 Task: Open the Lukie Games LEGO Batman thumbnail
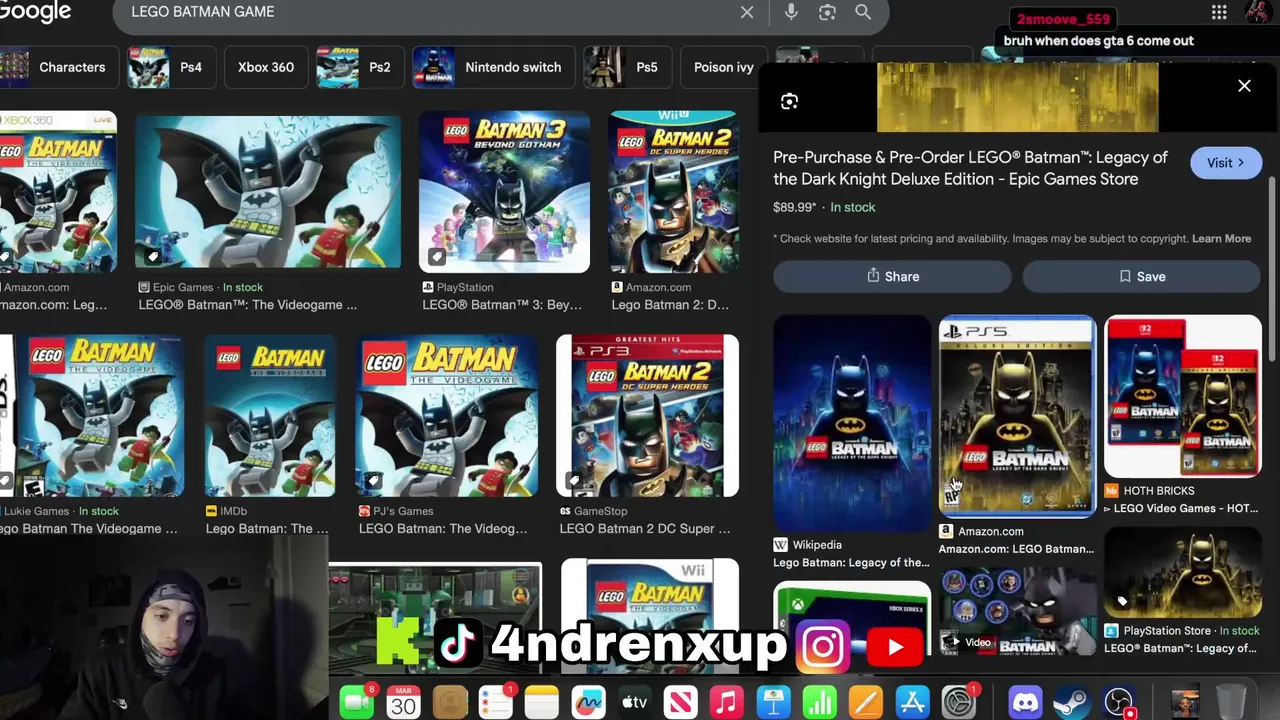(x=92, y=416)
